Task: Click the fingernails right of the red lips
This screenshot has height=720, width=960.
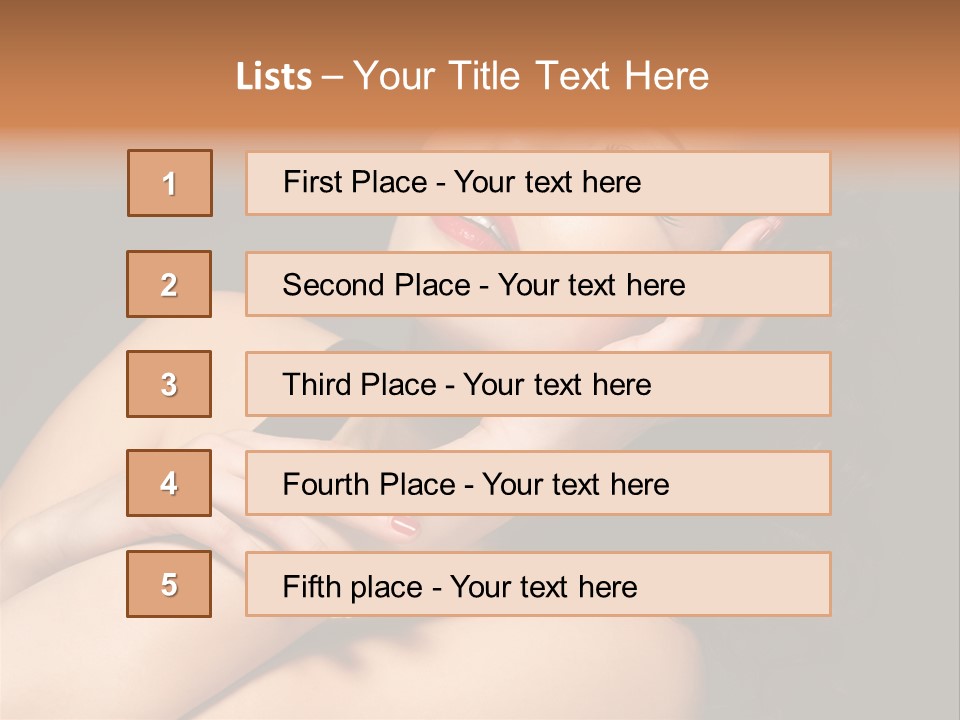Action: point(766,231)
